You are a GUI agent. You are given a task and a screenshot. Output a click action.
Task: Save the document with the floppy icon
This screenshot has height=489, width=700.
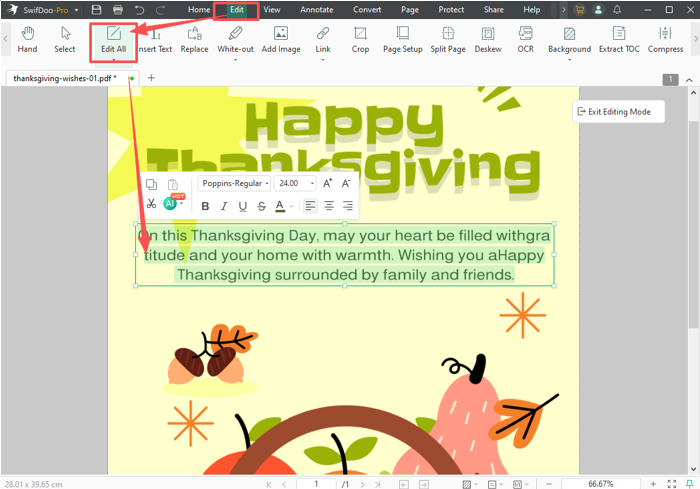[96, 9]
